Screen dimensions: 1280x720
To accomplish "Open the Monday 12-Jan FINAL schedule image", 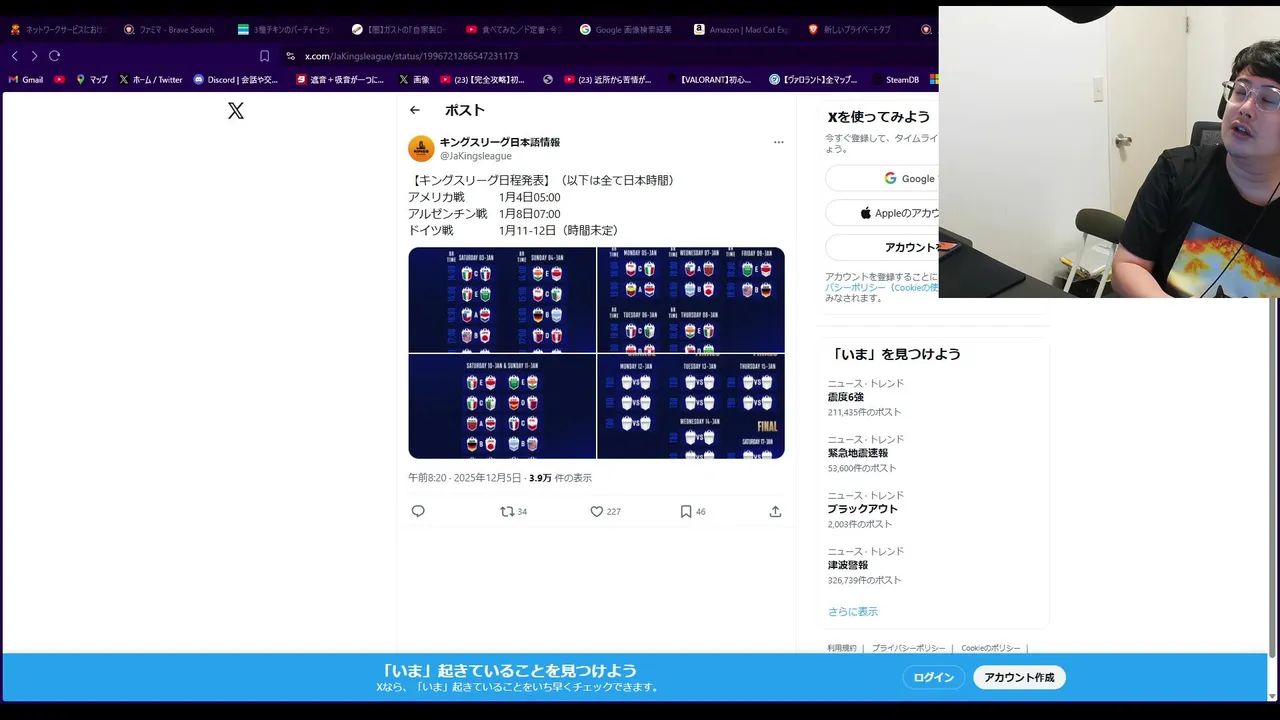I will click(691, 406).
